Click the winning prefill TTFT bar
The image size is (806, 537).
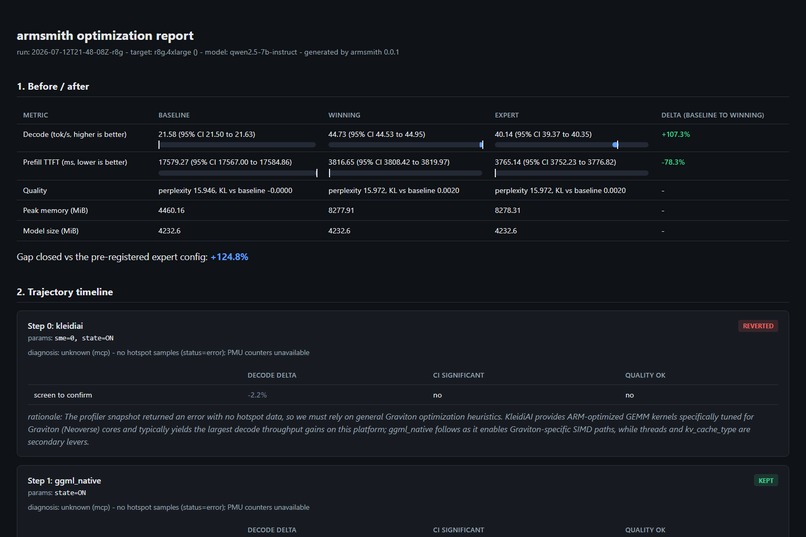[405, 173]
